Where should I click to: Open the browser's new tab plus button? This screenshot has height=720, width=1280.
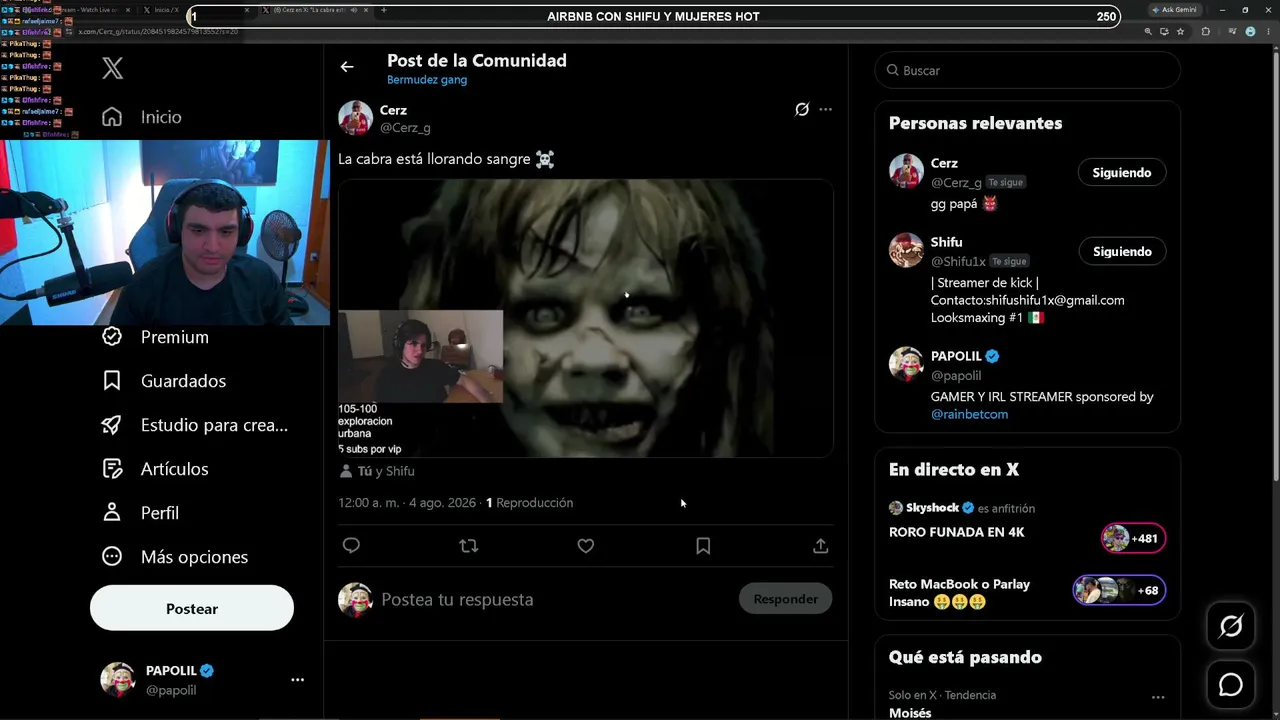384,10
